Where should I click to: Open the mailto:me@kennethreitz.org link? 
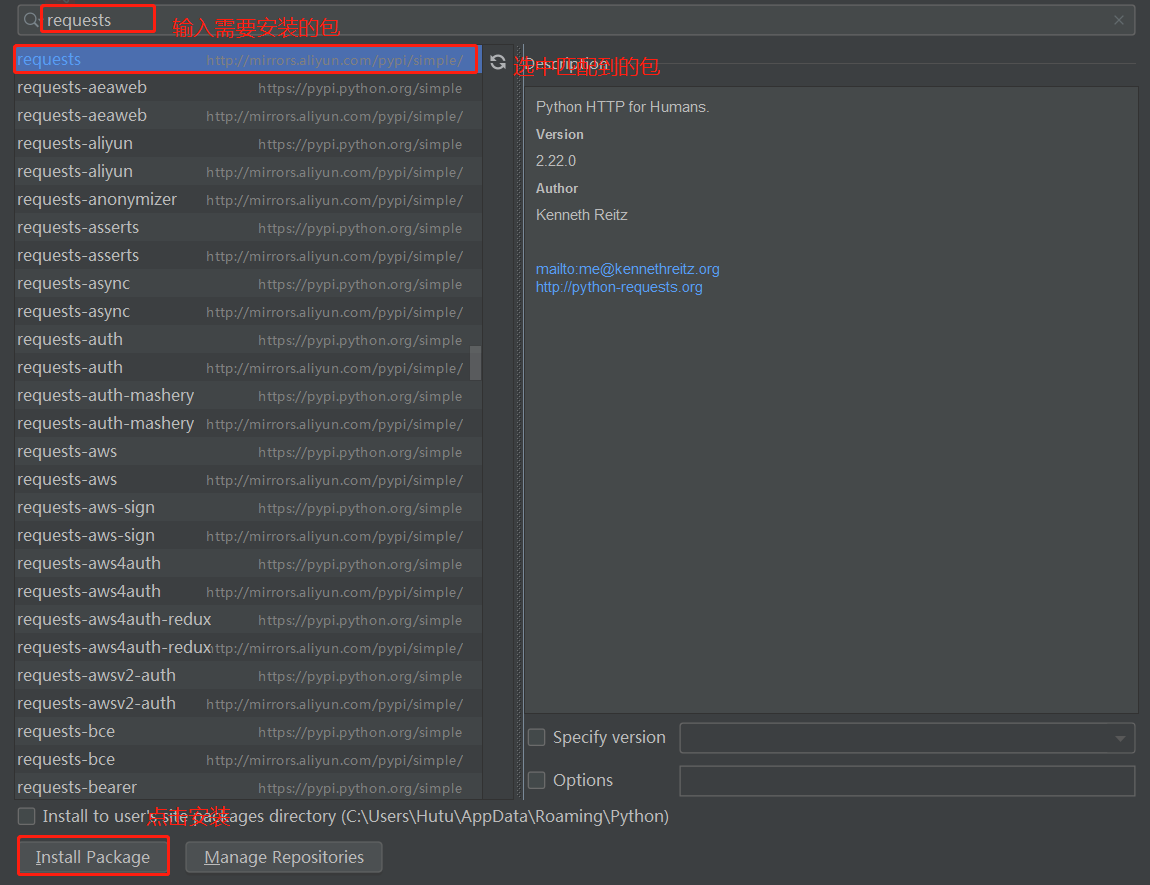(627, 269)
